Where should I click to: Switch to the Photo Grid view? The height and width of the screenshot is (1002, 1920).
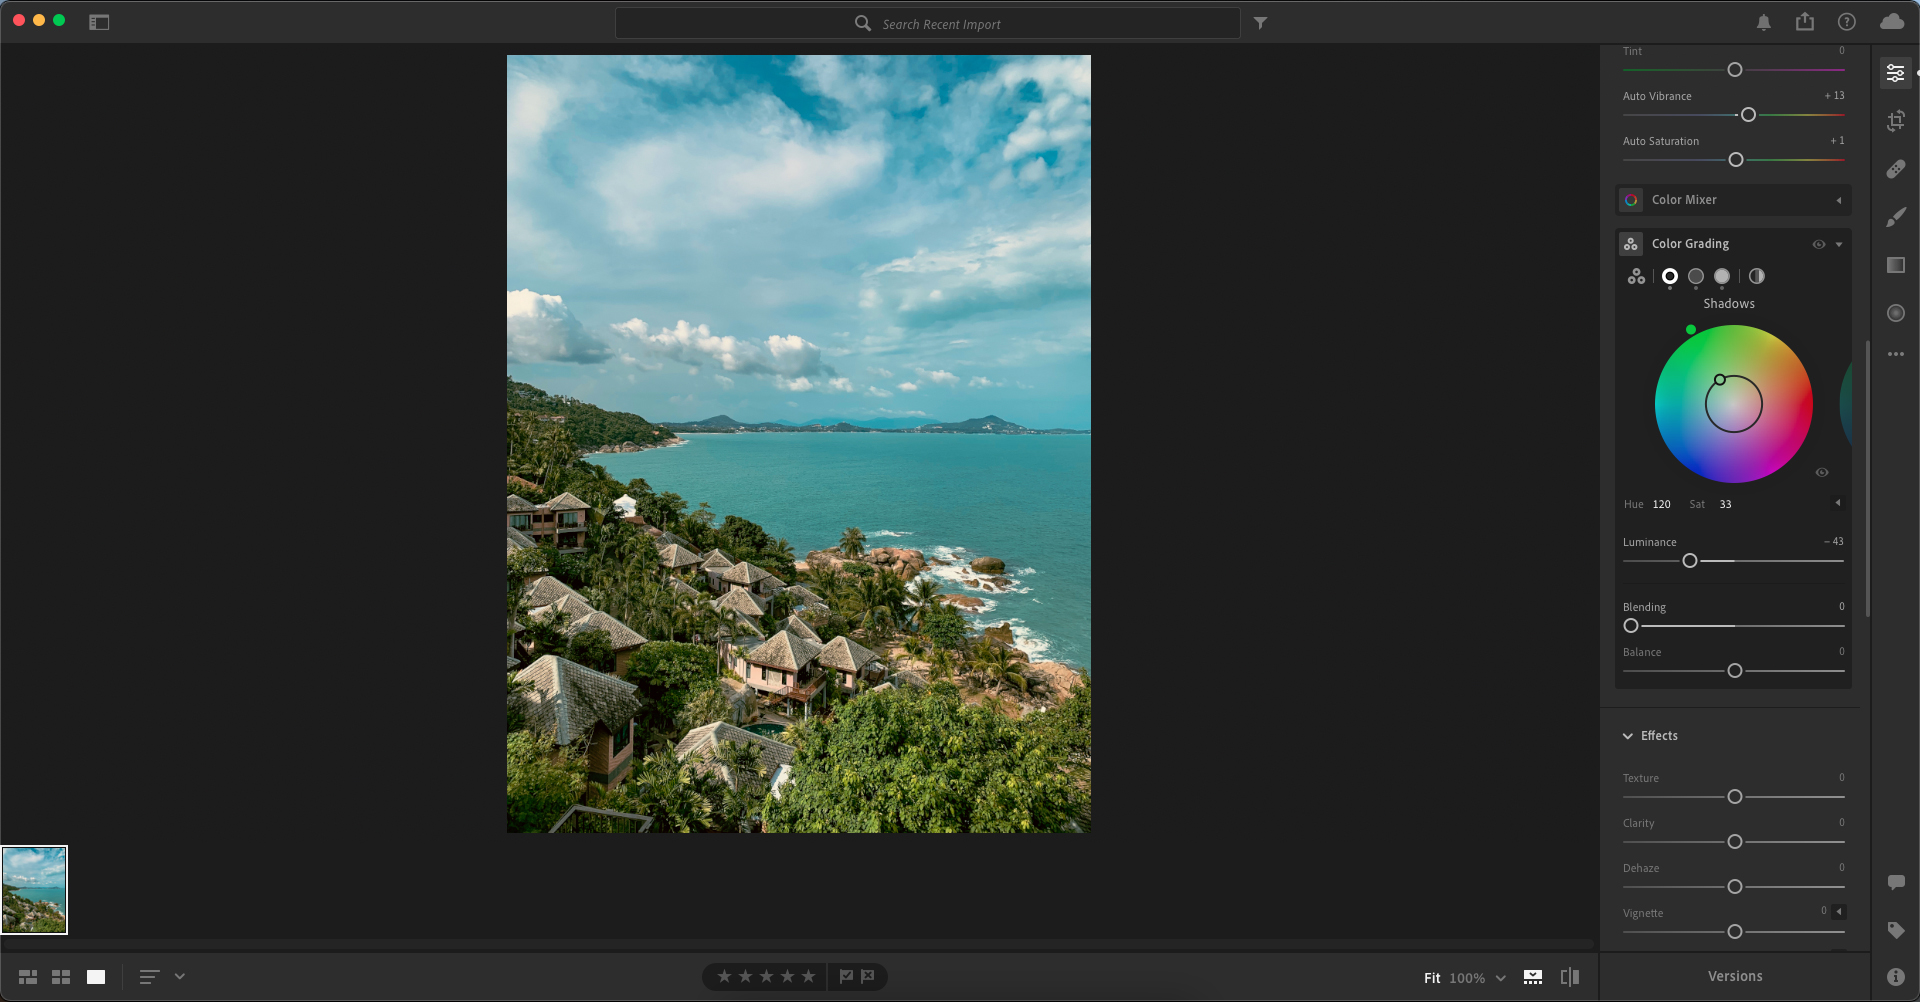point(28,977)
